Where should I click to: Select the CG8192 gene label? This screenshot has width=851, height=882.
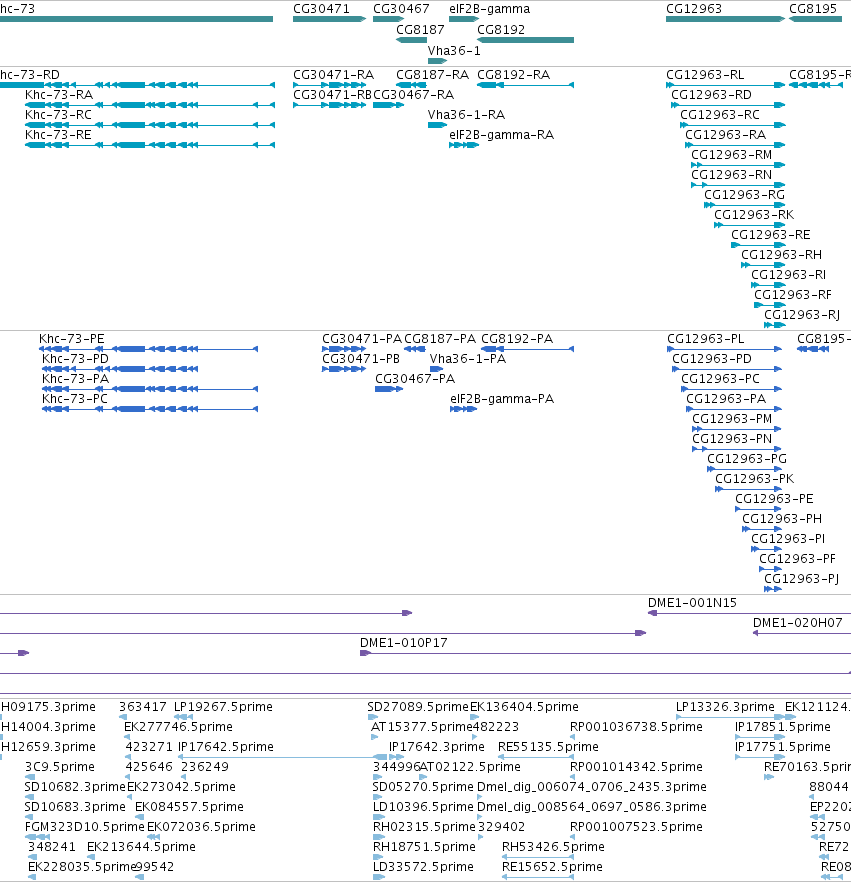[x=501, y=30]
